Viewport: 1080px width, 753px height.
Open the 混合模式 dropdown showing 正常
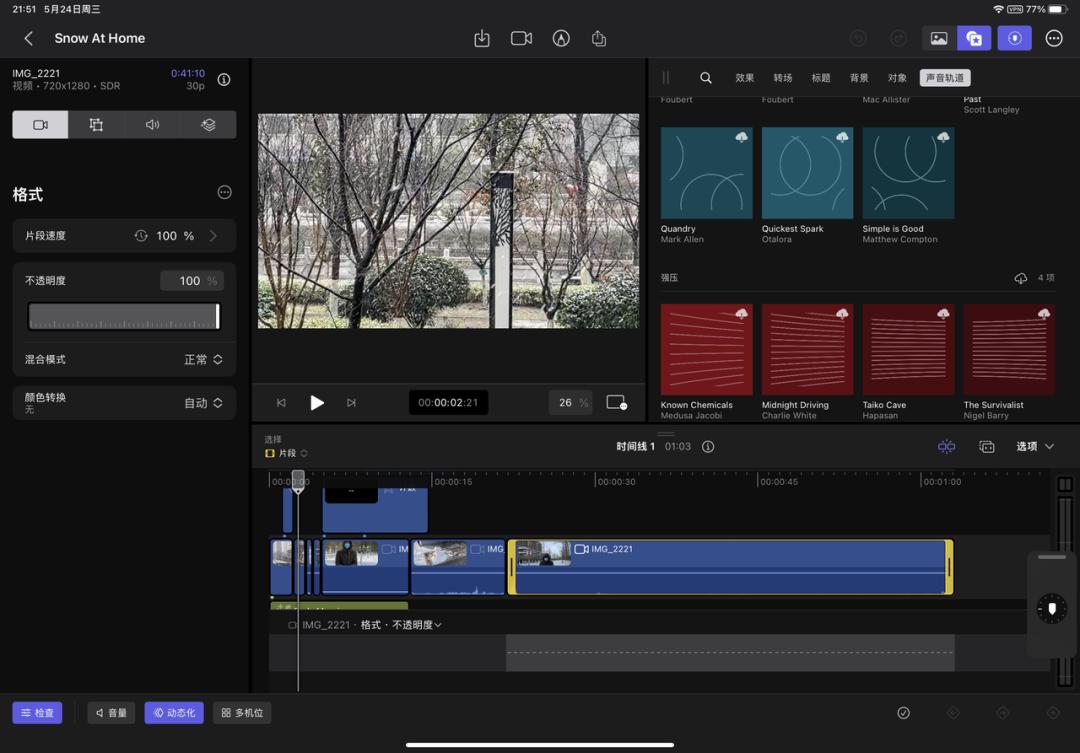coord(203,360)
